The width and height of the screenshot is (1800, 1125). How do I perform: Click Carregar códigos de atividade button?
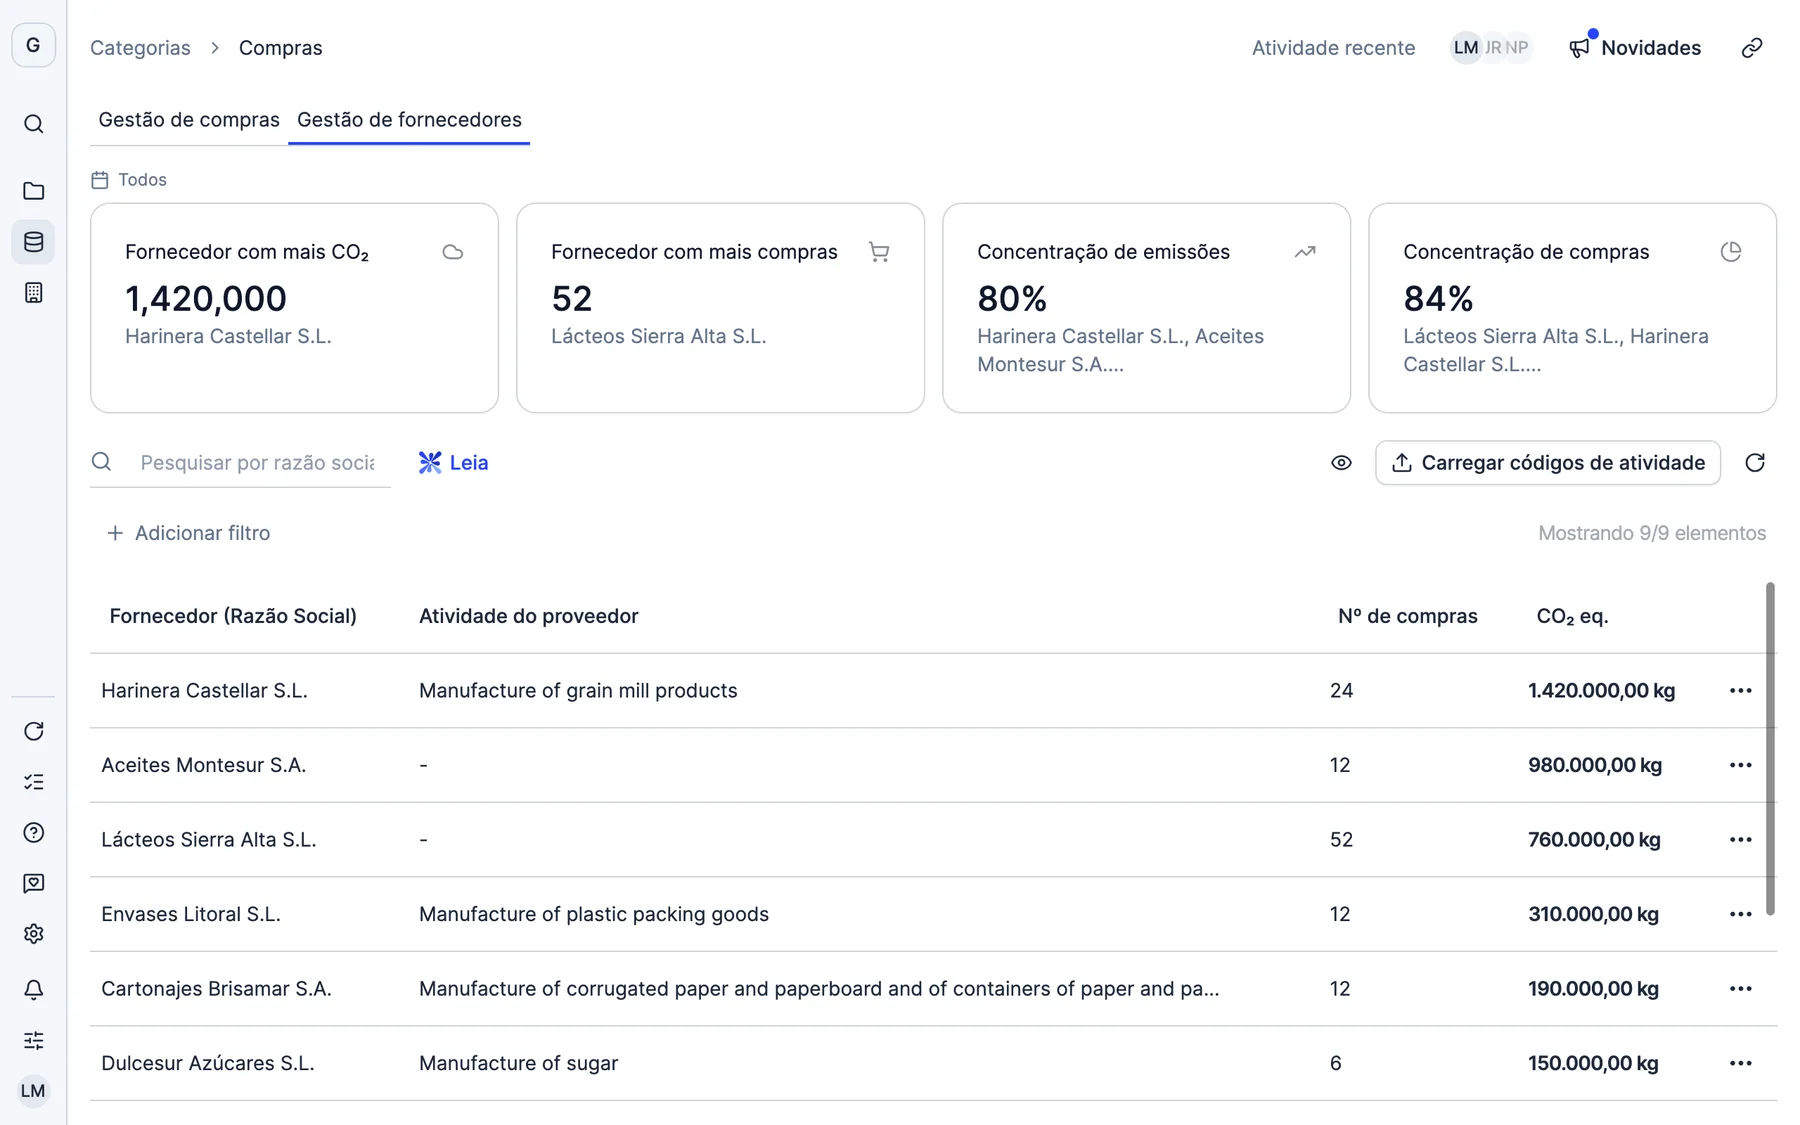pyautogui.click(x=1547, y=463)
